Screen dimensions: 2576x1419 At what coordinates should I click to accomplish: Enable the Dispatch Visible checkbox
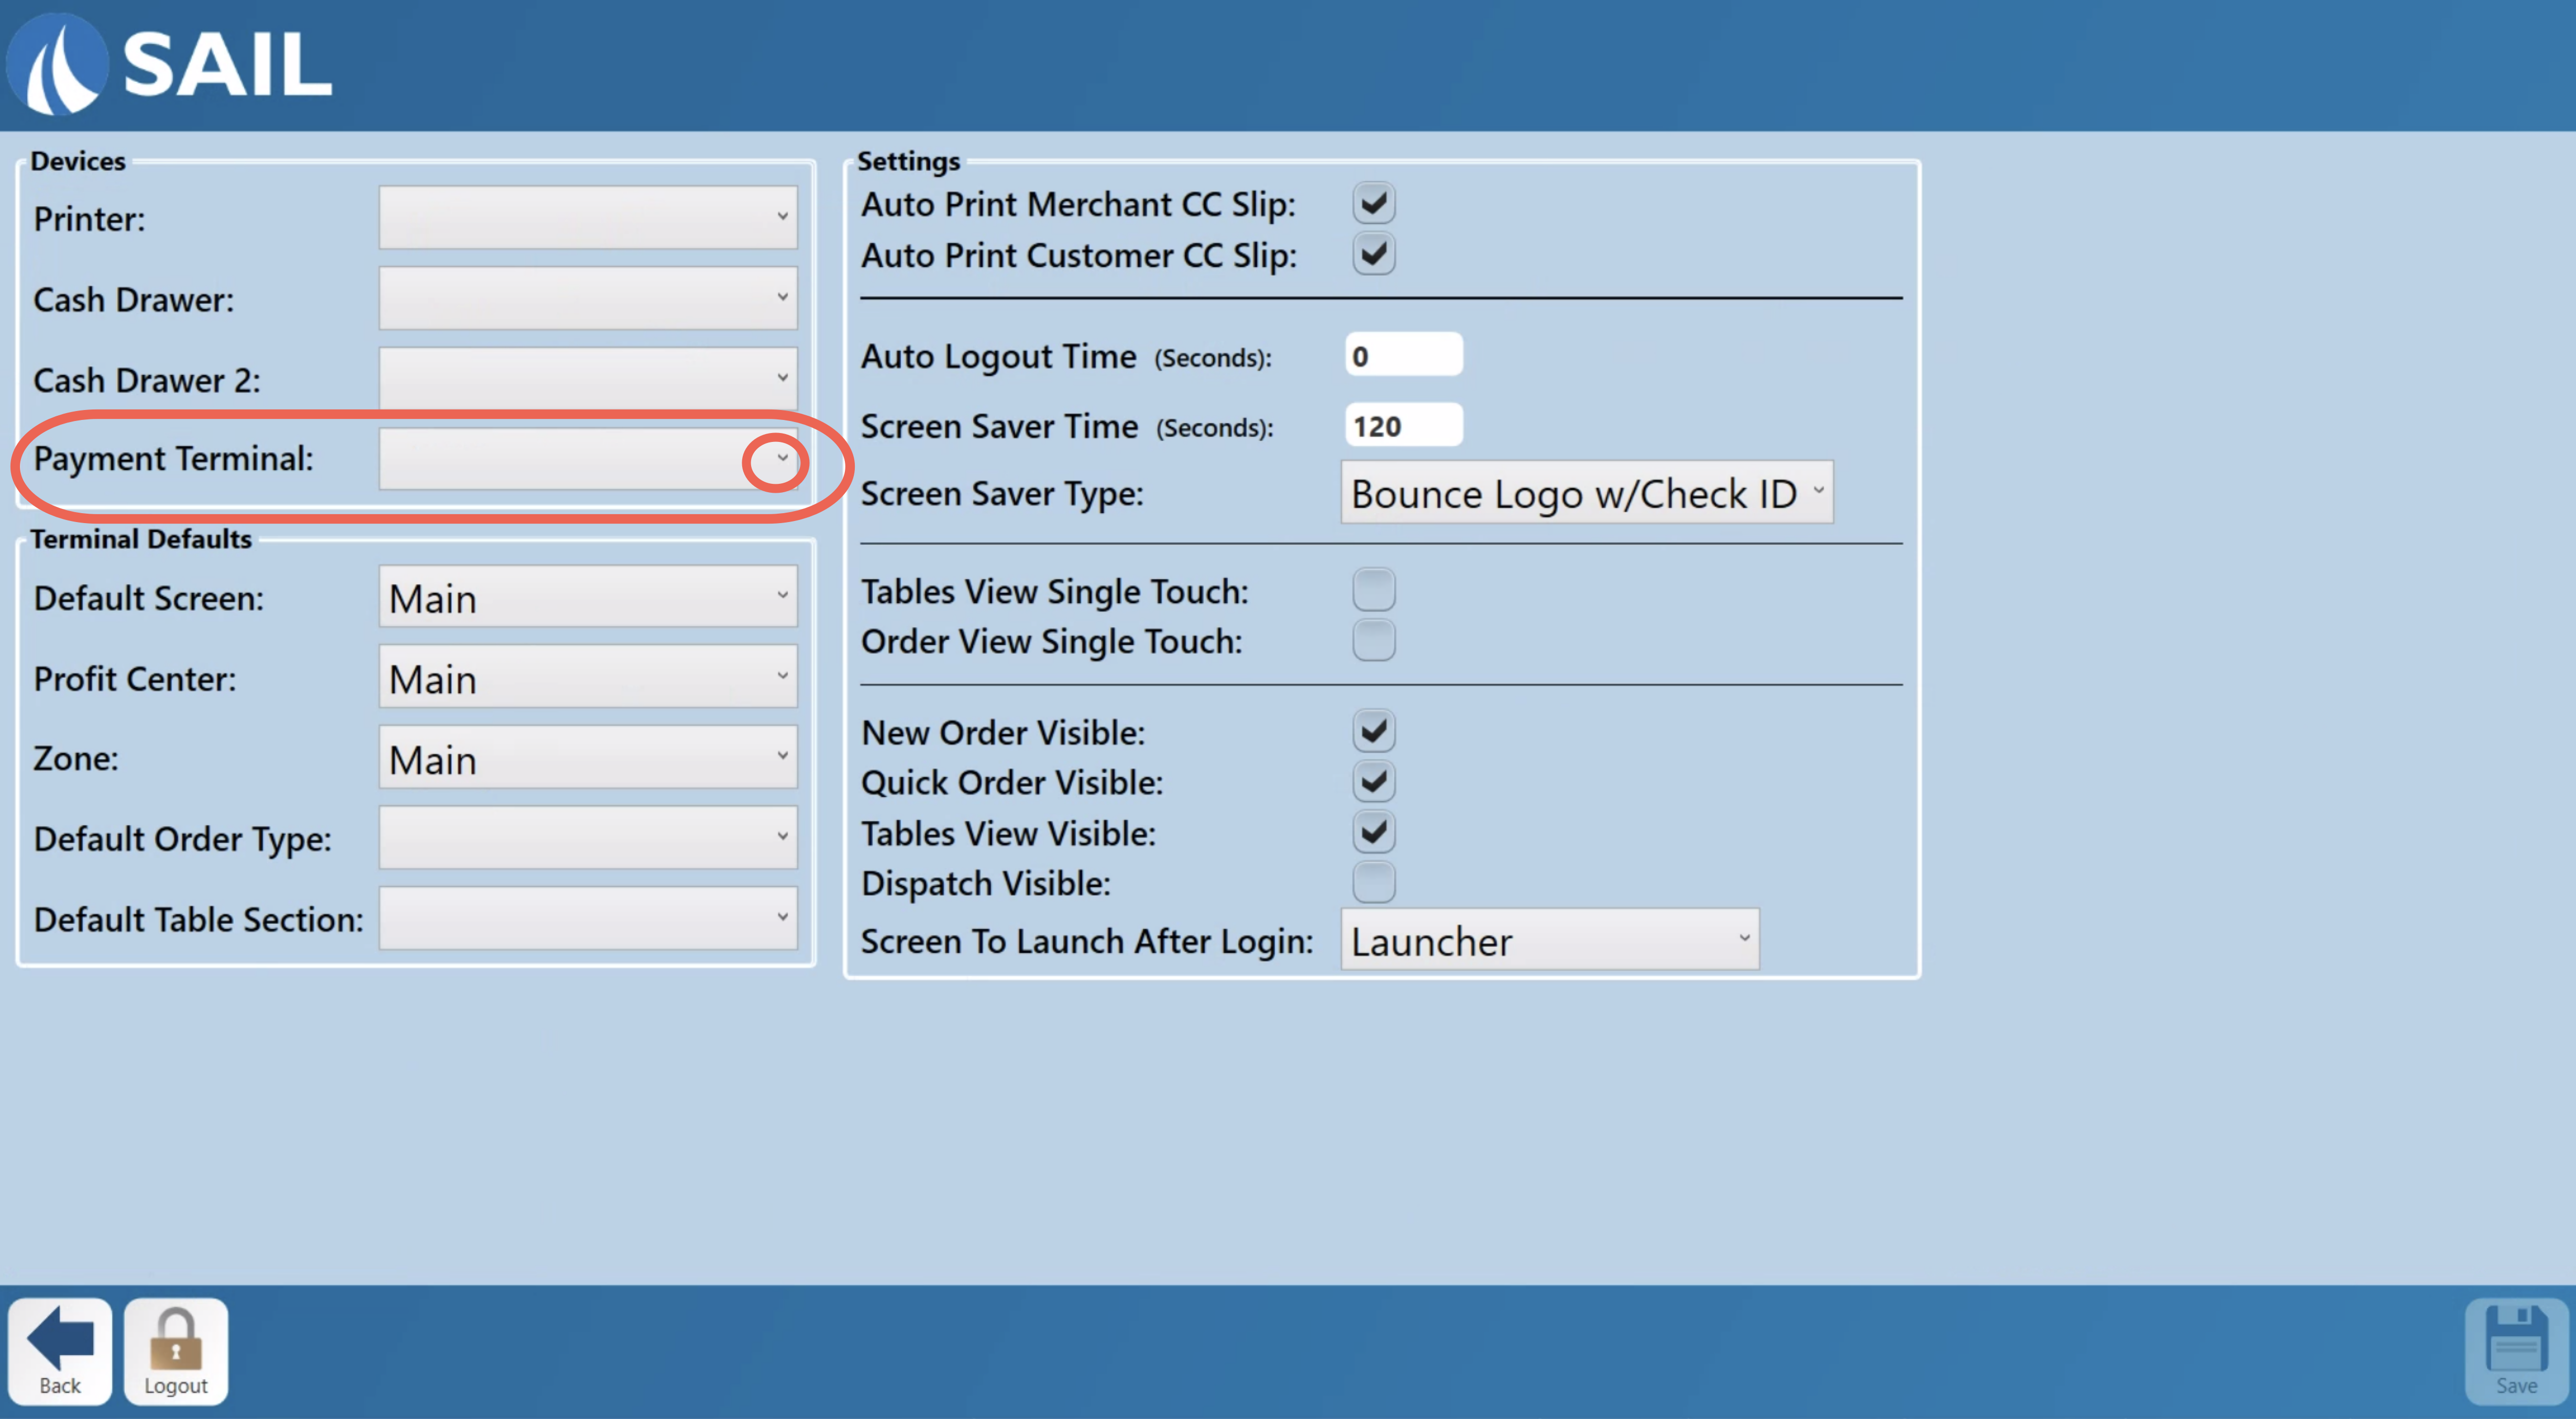(x=1374, y=882)
